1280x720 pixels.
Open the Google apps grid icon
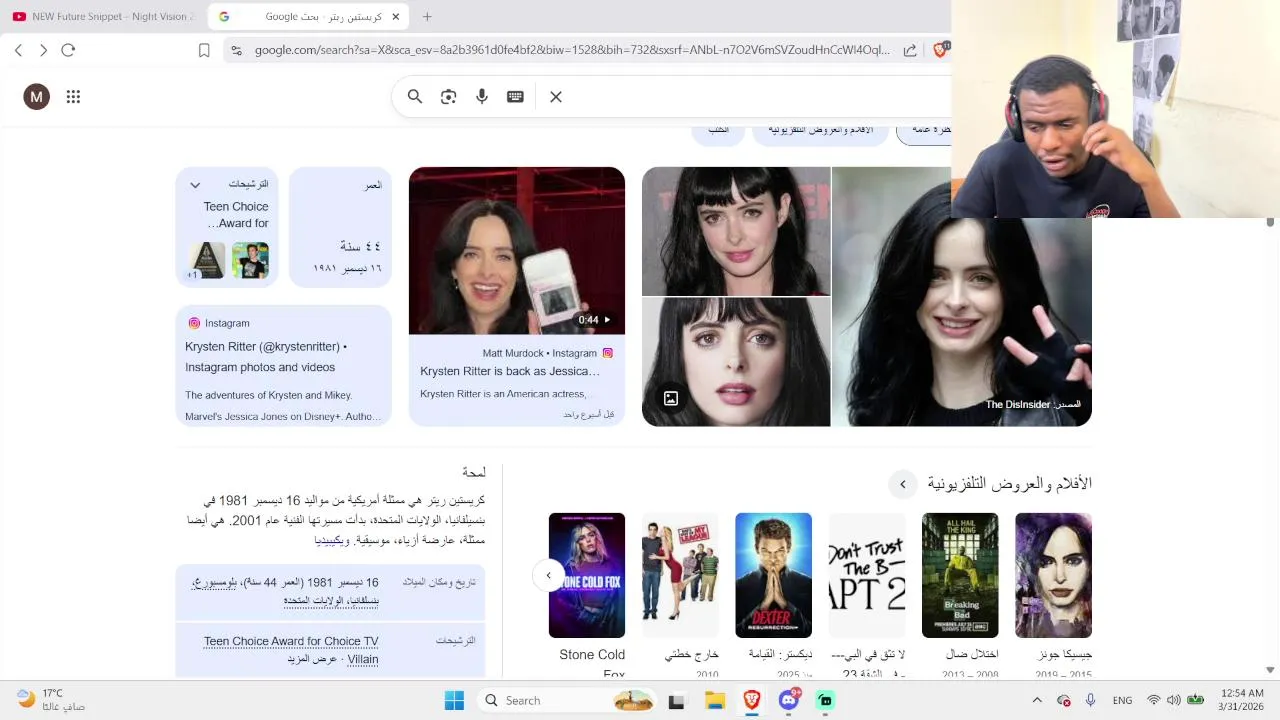point(73,97)
